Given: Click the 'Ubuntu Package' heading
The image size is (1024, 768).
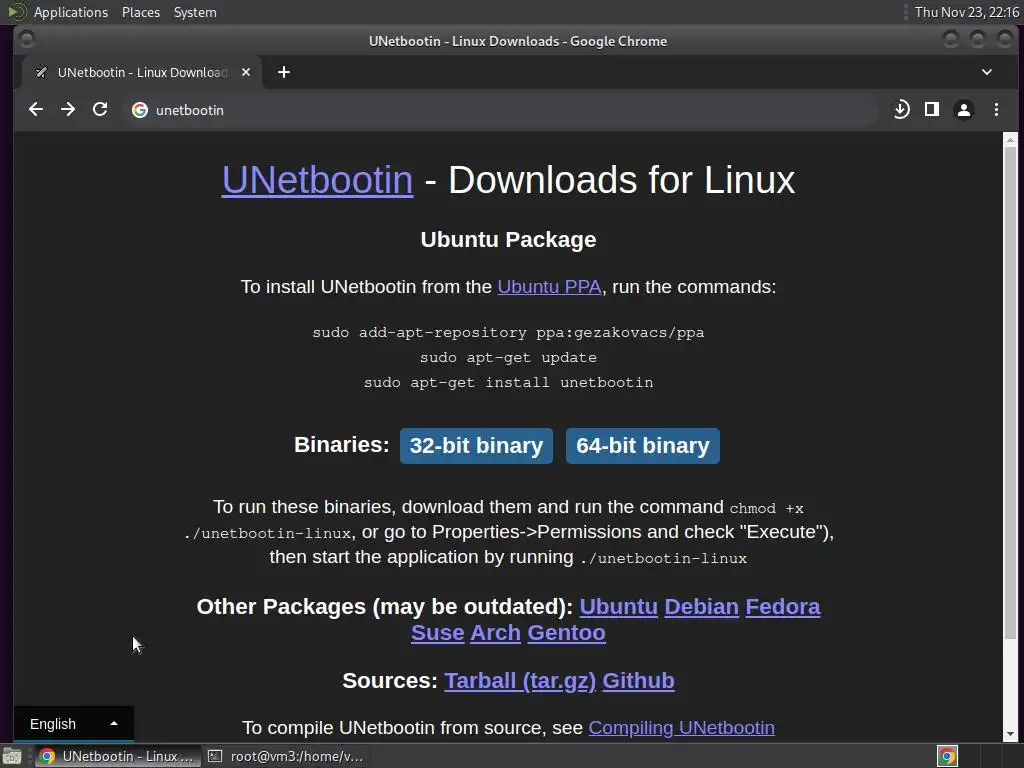Looking at the screenshot, I should [508, 240].
